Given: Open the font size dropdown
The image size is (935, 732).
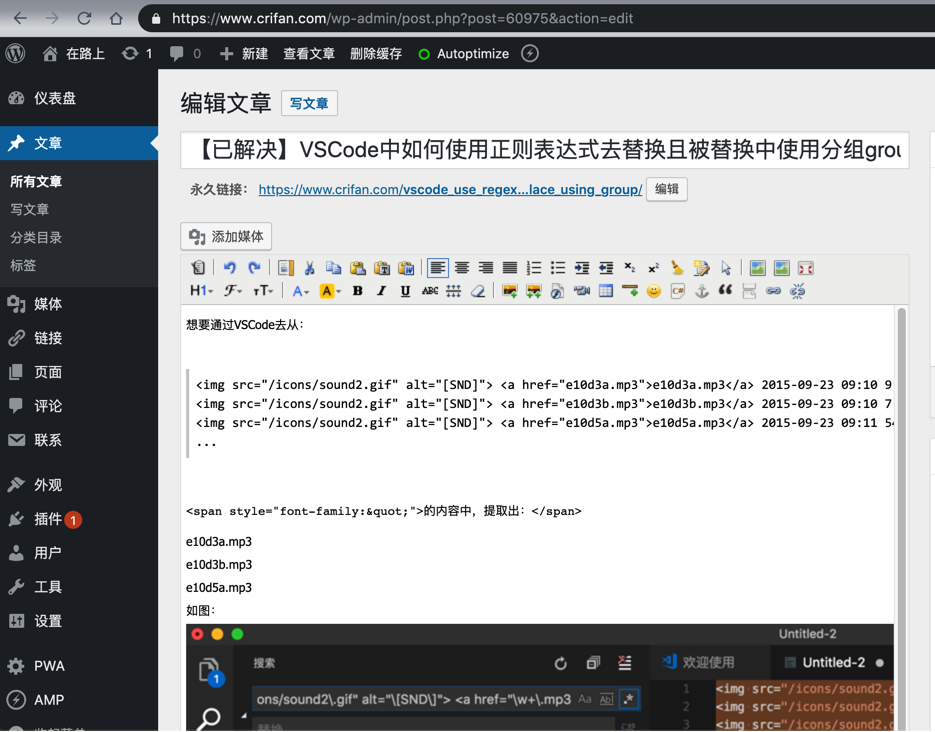Looking at the screenshot, I should tap(263, 291).
